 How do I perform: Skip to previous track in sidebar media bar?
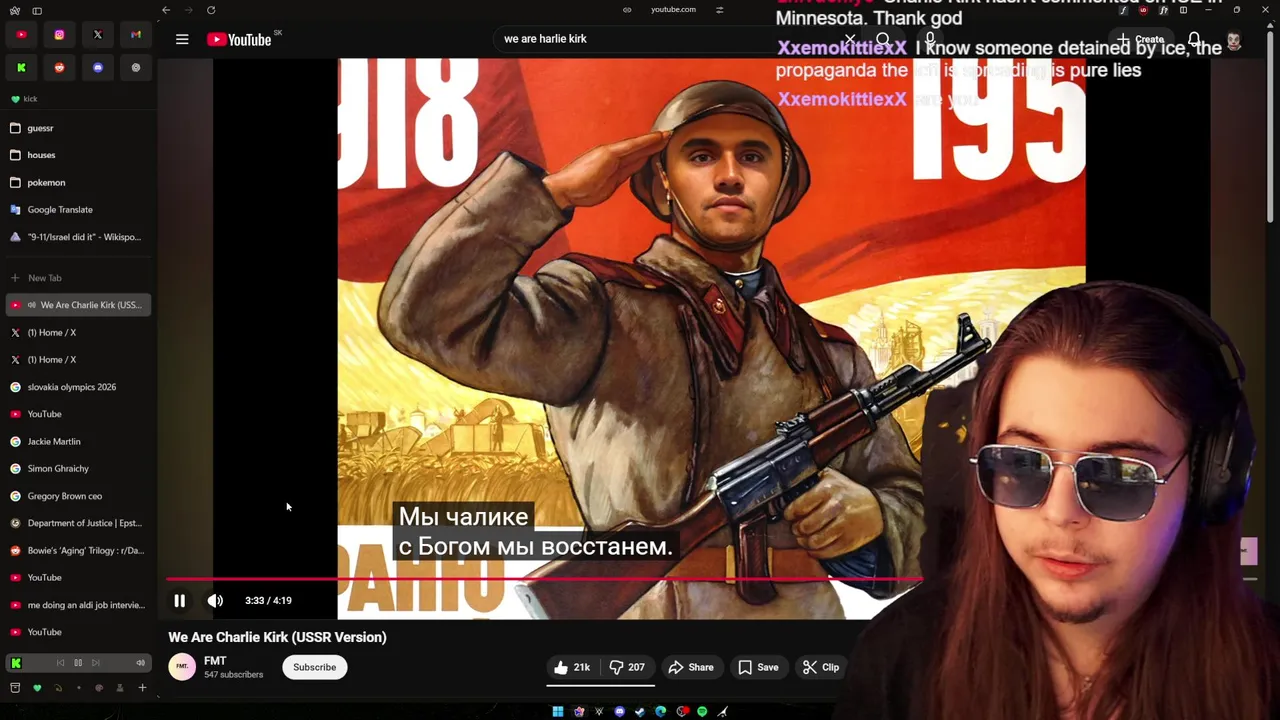pos(60,663)
